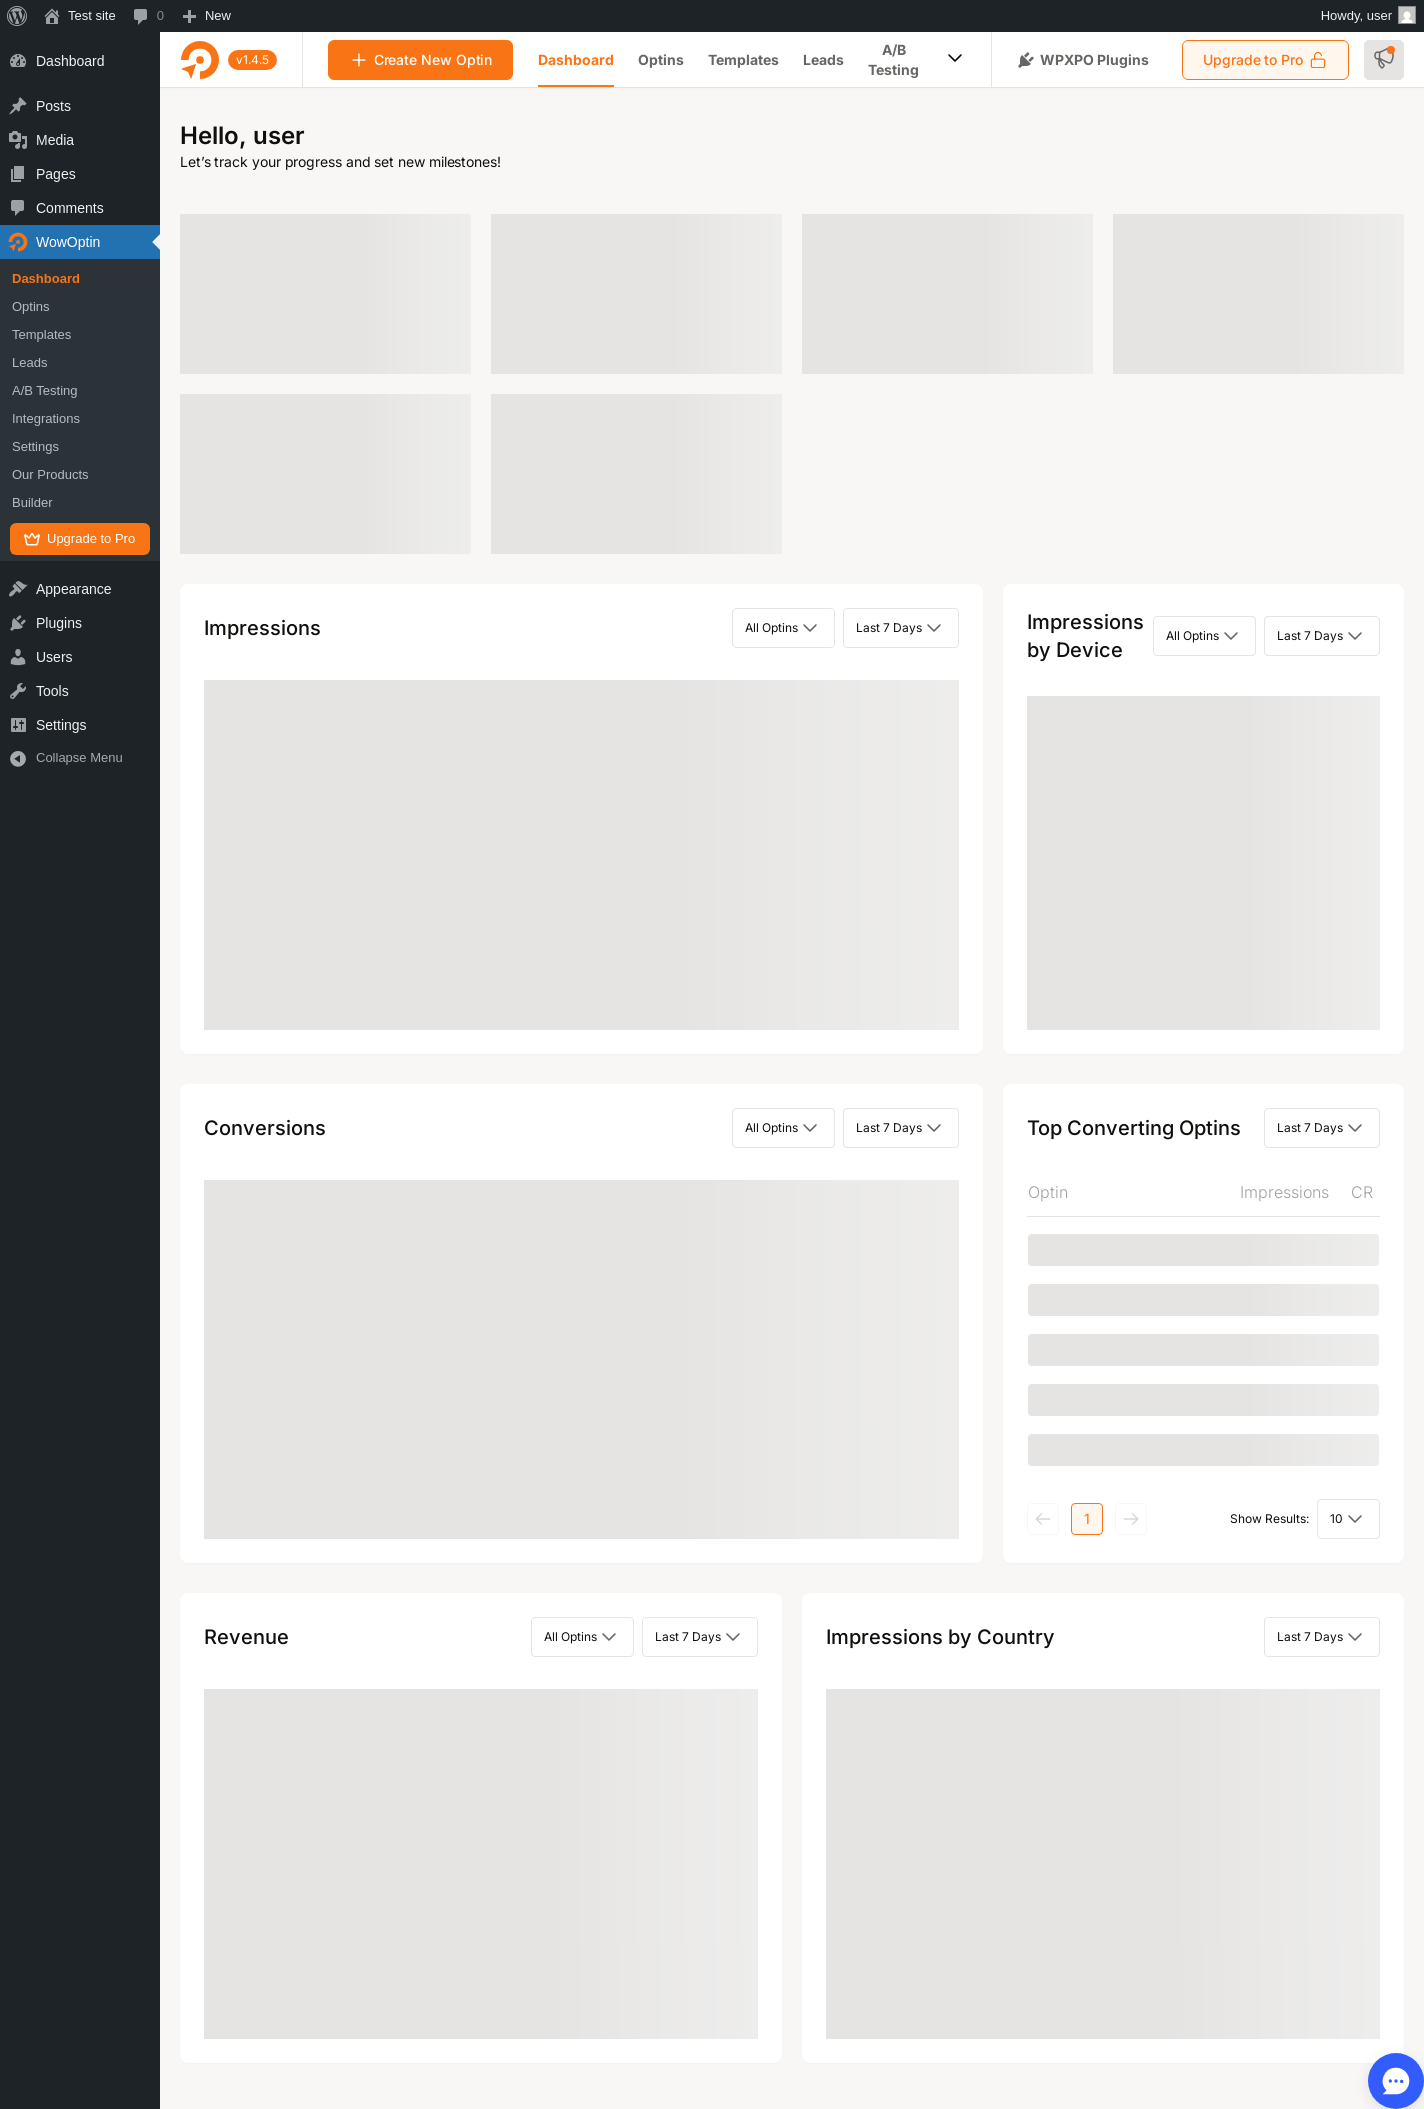Click Create New Optin button

click(420, 60)
